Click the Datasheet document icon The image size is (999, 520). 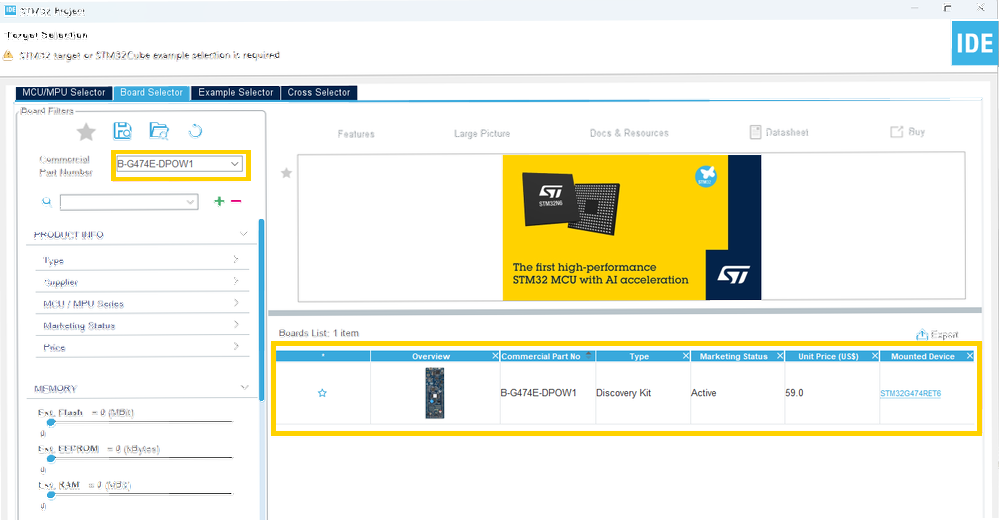tap(756, 133)
